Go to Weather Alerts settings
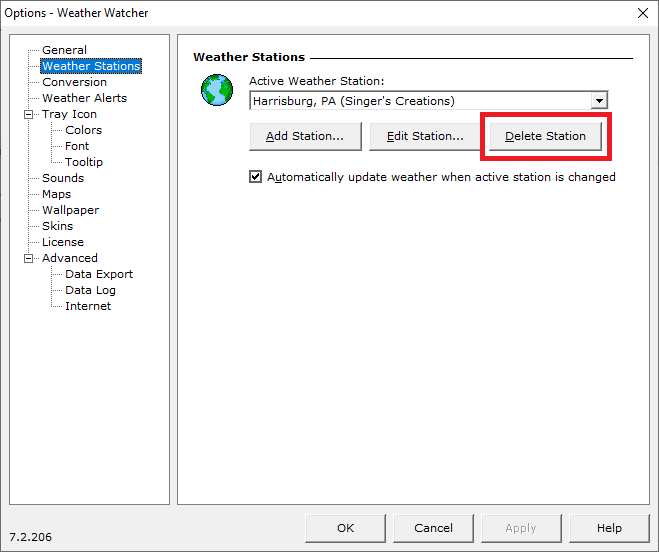 (84, 98)
